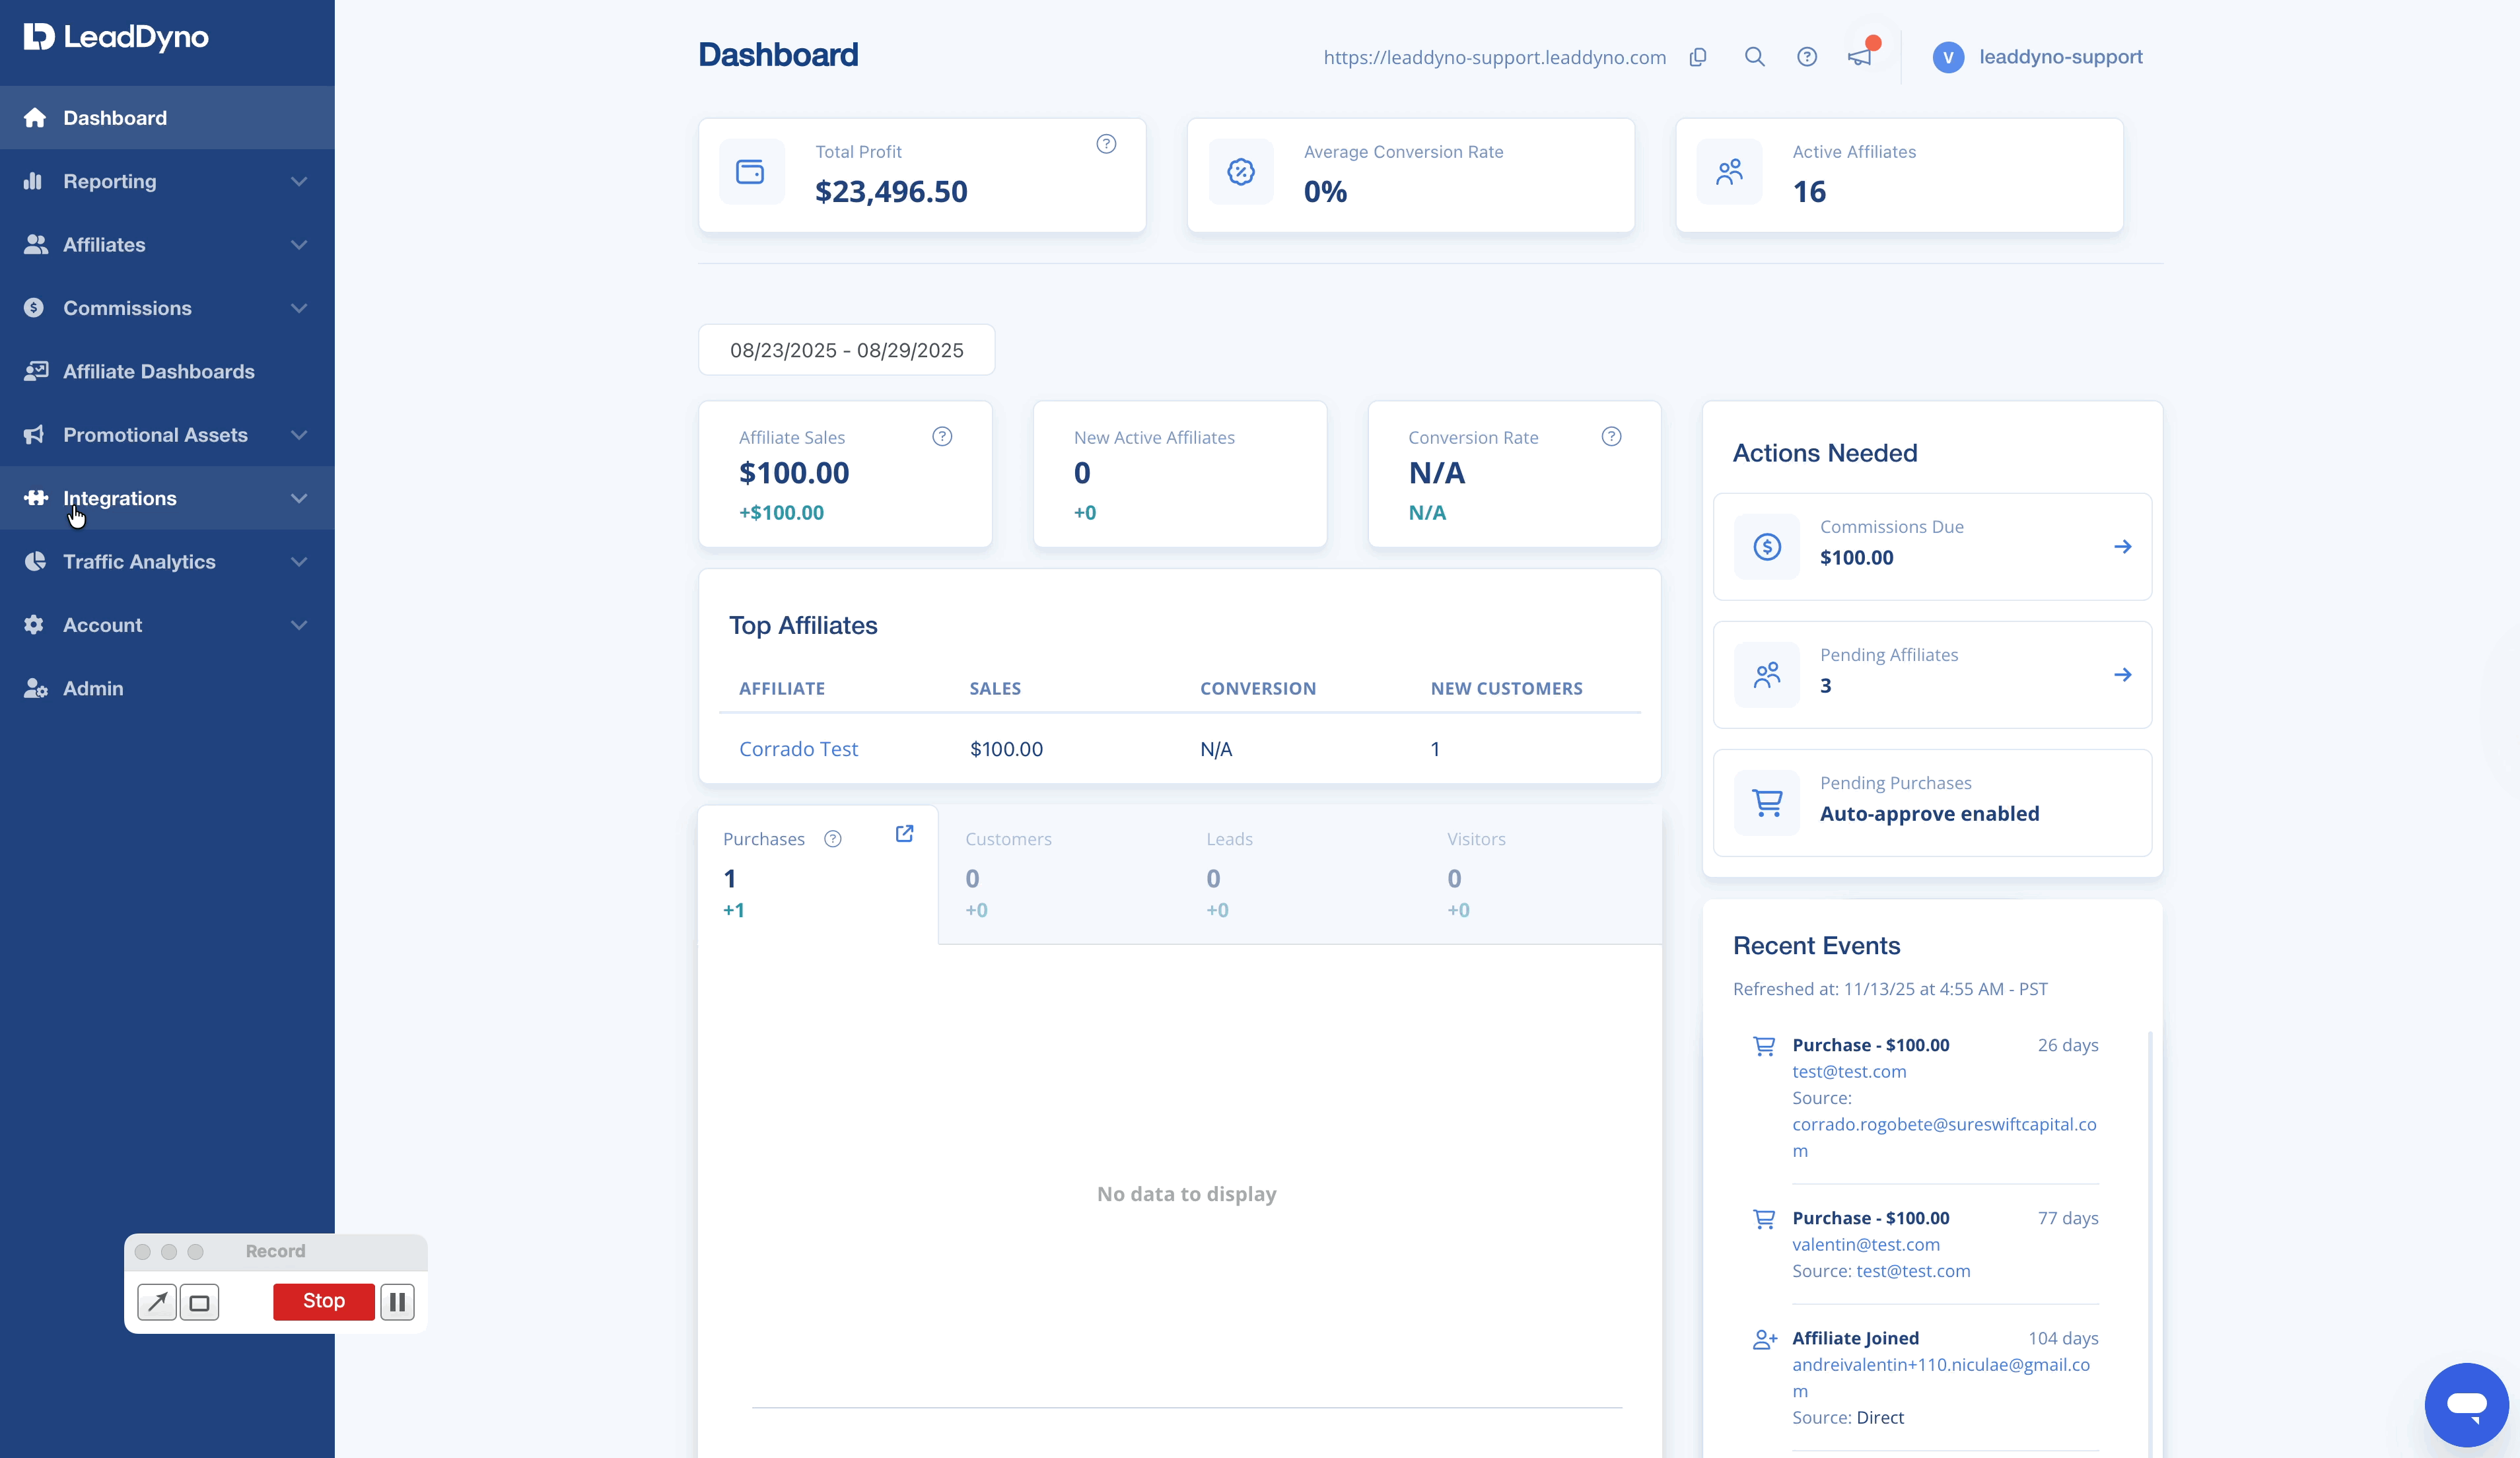The width and height of the screenshot is (2520, 1458).
Task: Open valentin@test.com email link
Action: pos(1866,1244)
